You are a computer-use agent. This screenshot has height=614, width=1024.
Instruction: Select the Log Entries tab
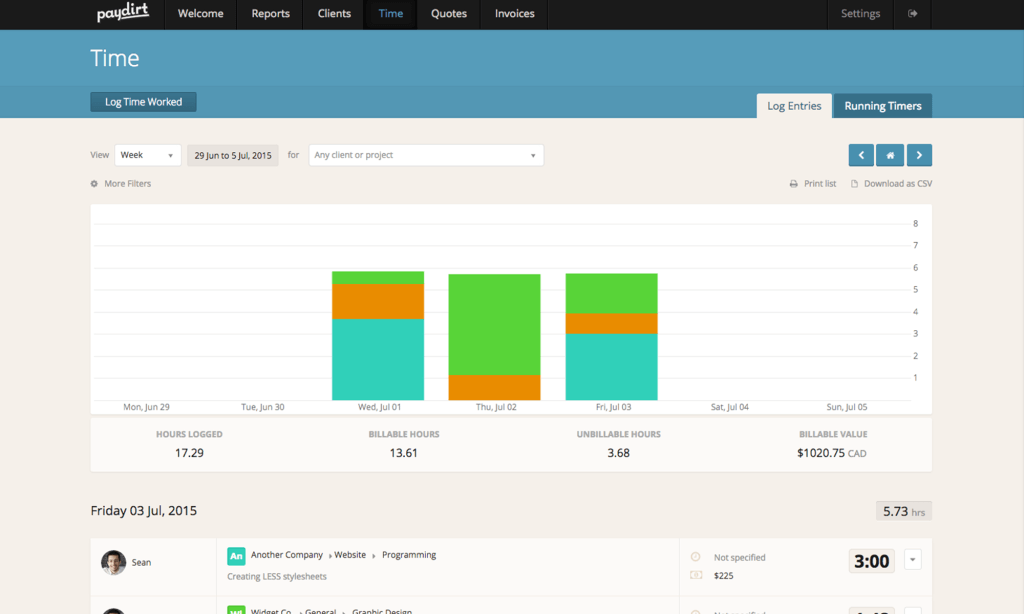tap(794, 106)
